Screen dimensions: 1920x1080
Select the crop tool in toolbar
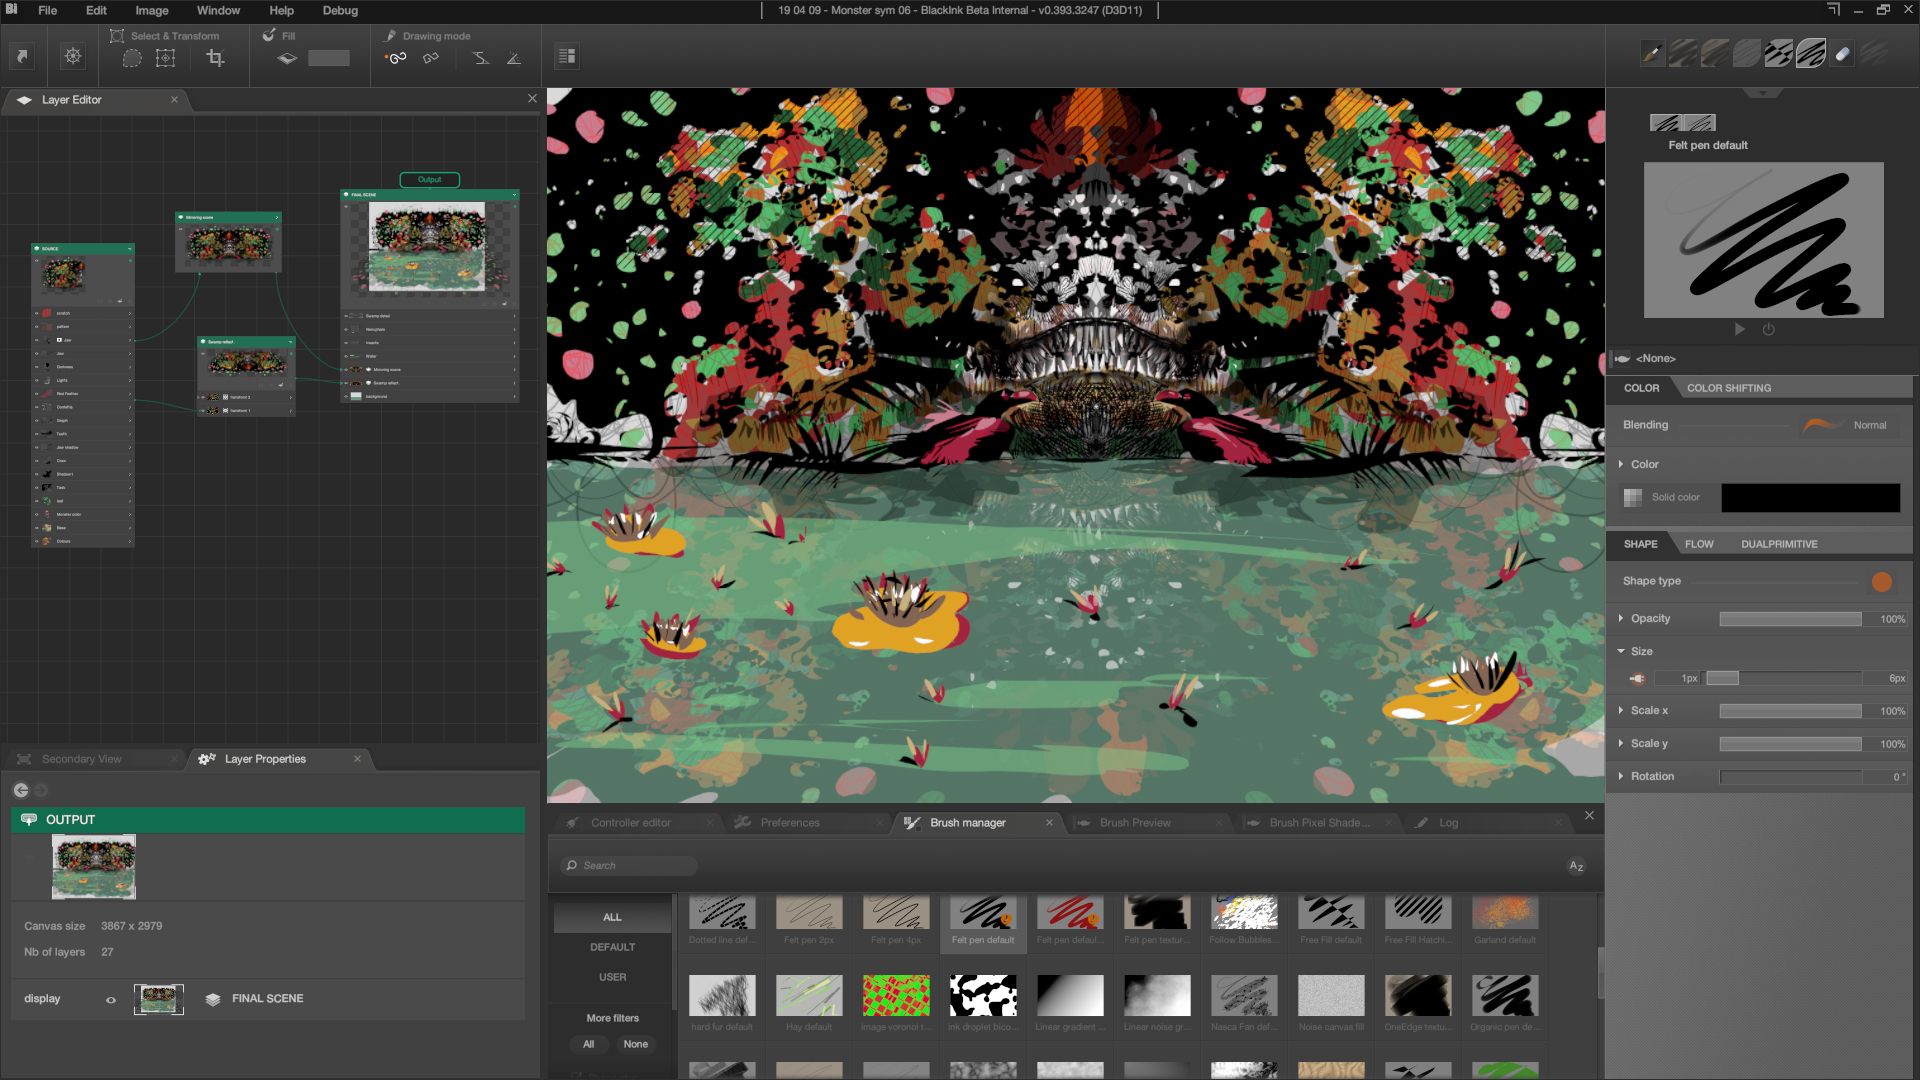click(215, 58)
